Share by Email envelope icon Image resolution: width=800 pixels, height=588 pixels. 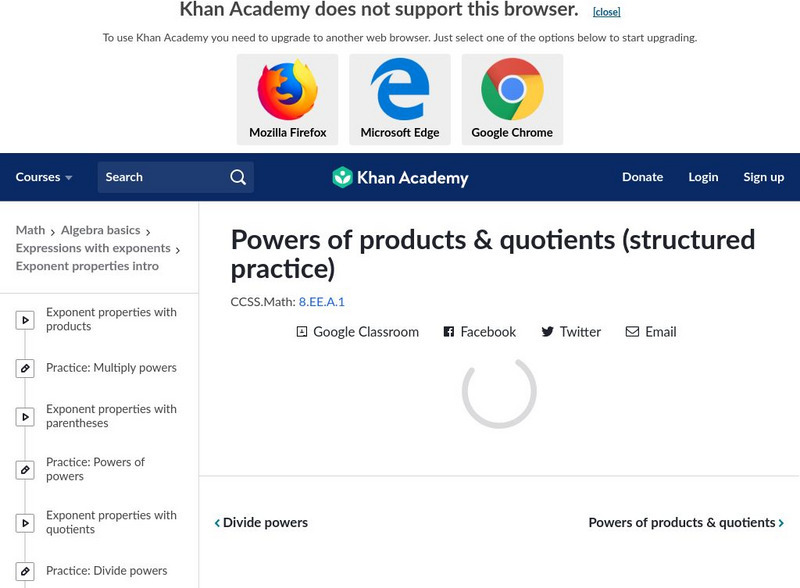632,332
